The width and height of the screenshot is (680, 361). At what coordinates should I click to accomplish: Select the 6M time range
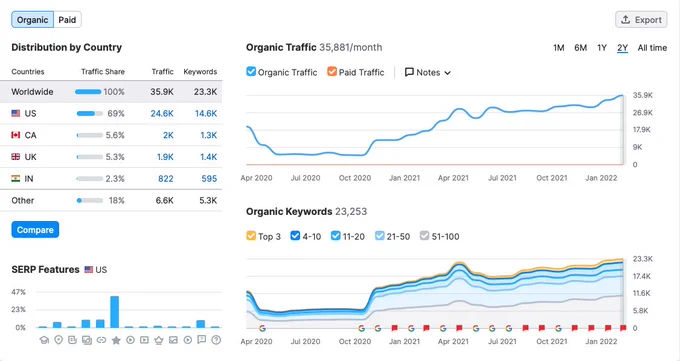click(580, 48)
